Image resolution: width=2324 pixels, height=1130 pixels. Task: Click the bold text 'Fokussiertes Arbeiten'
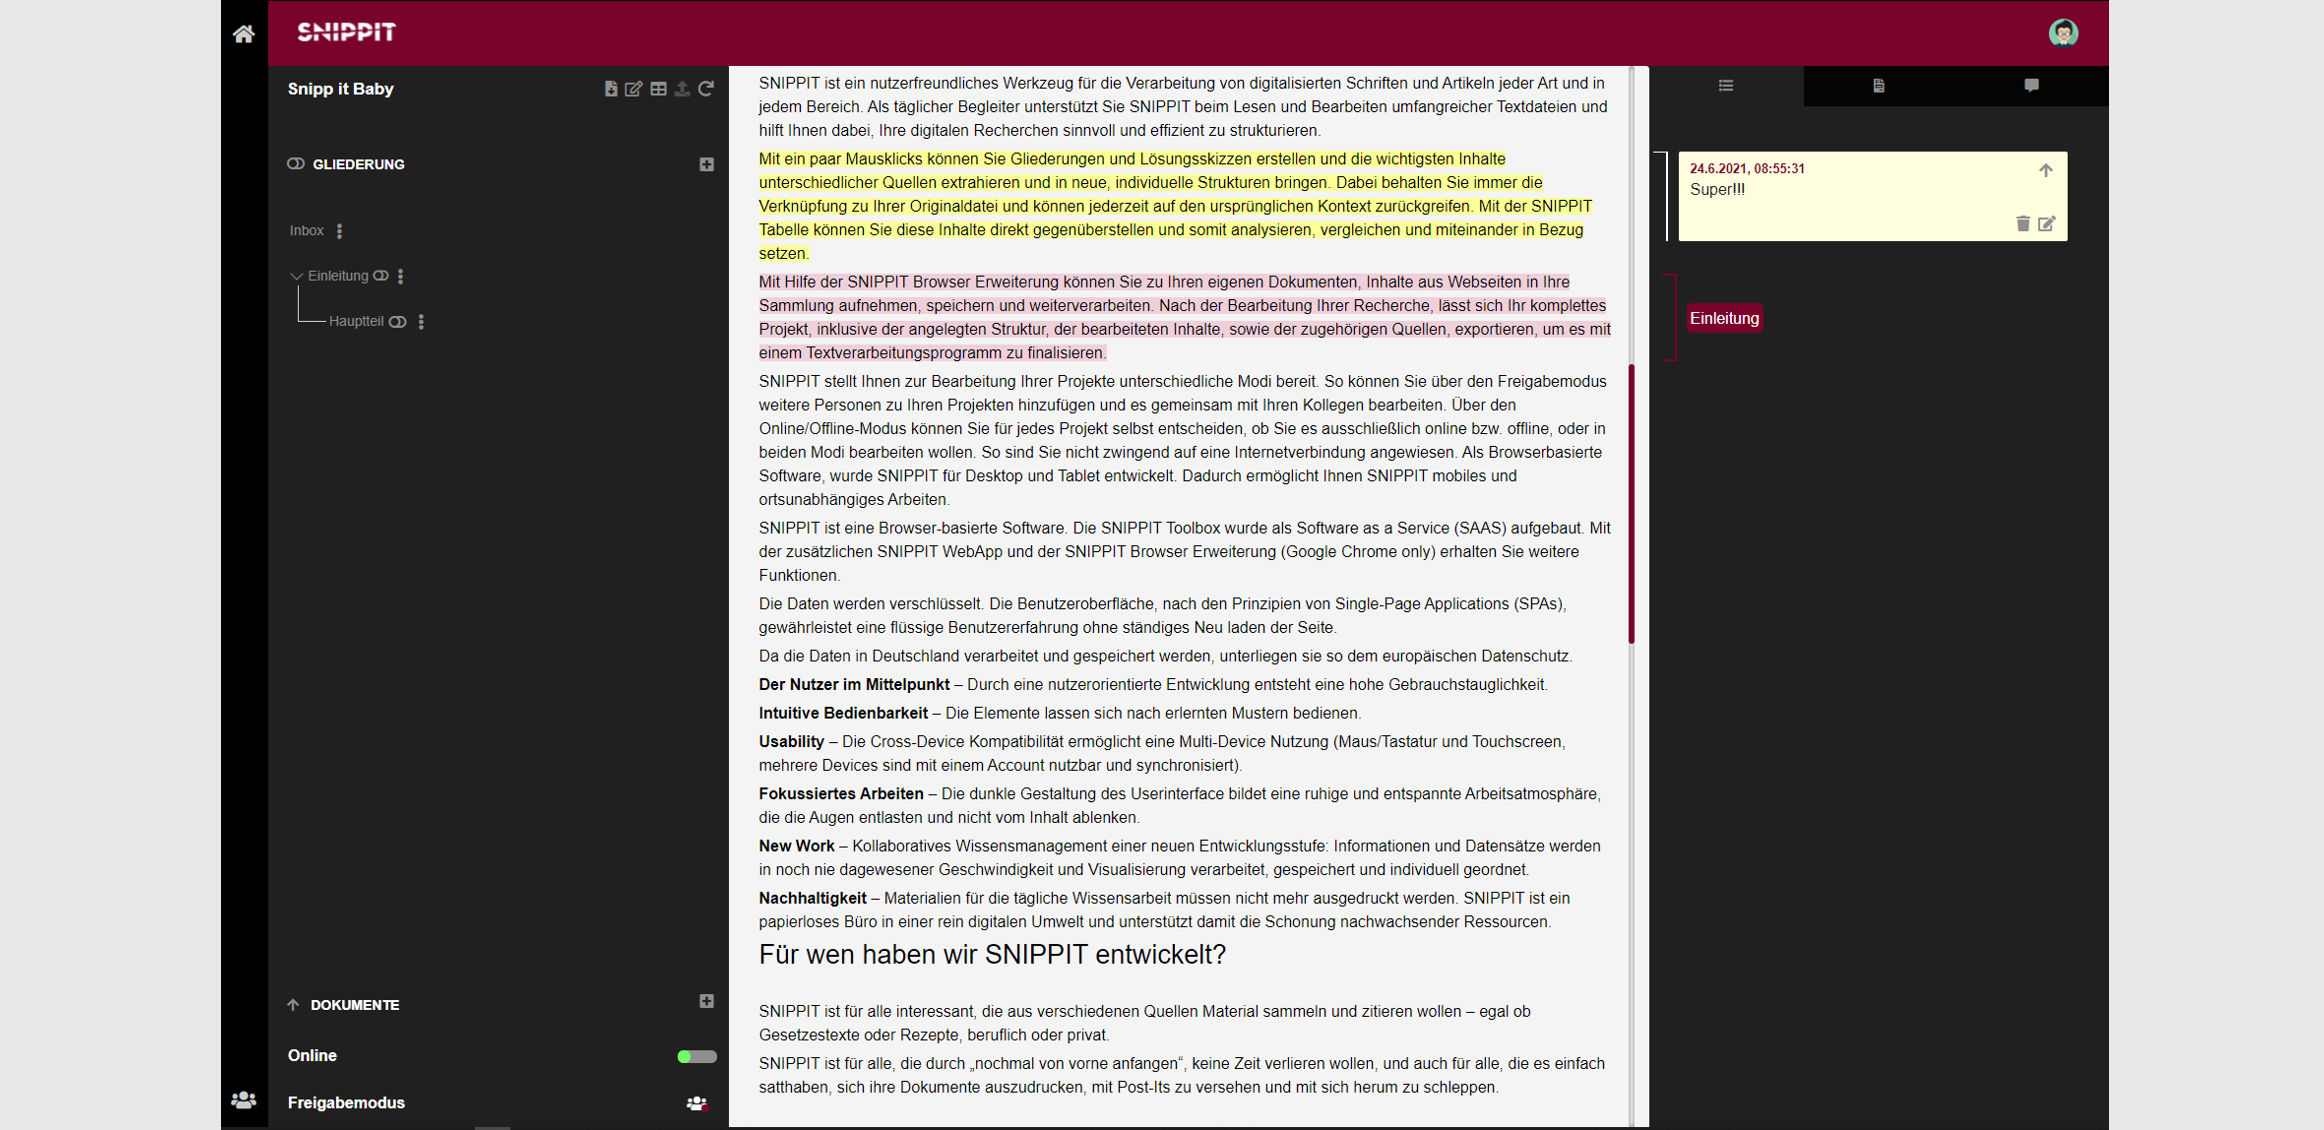[x=841, y=794]
